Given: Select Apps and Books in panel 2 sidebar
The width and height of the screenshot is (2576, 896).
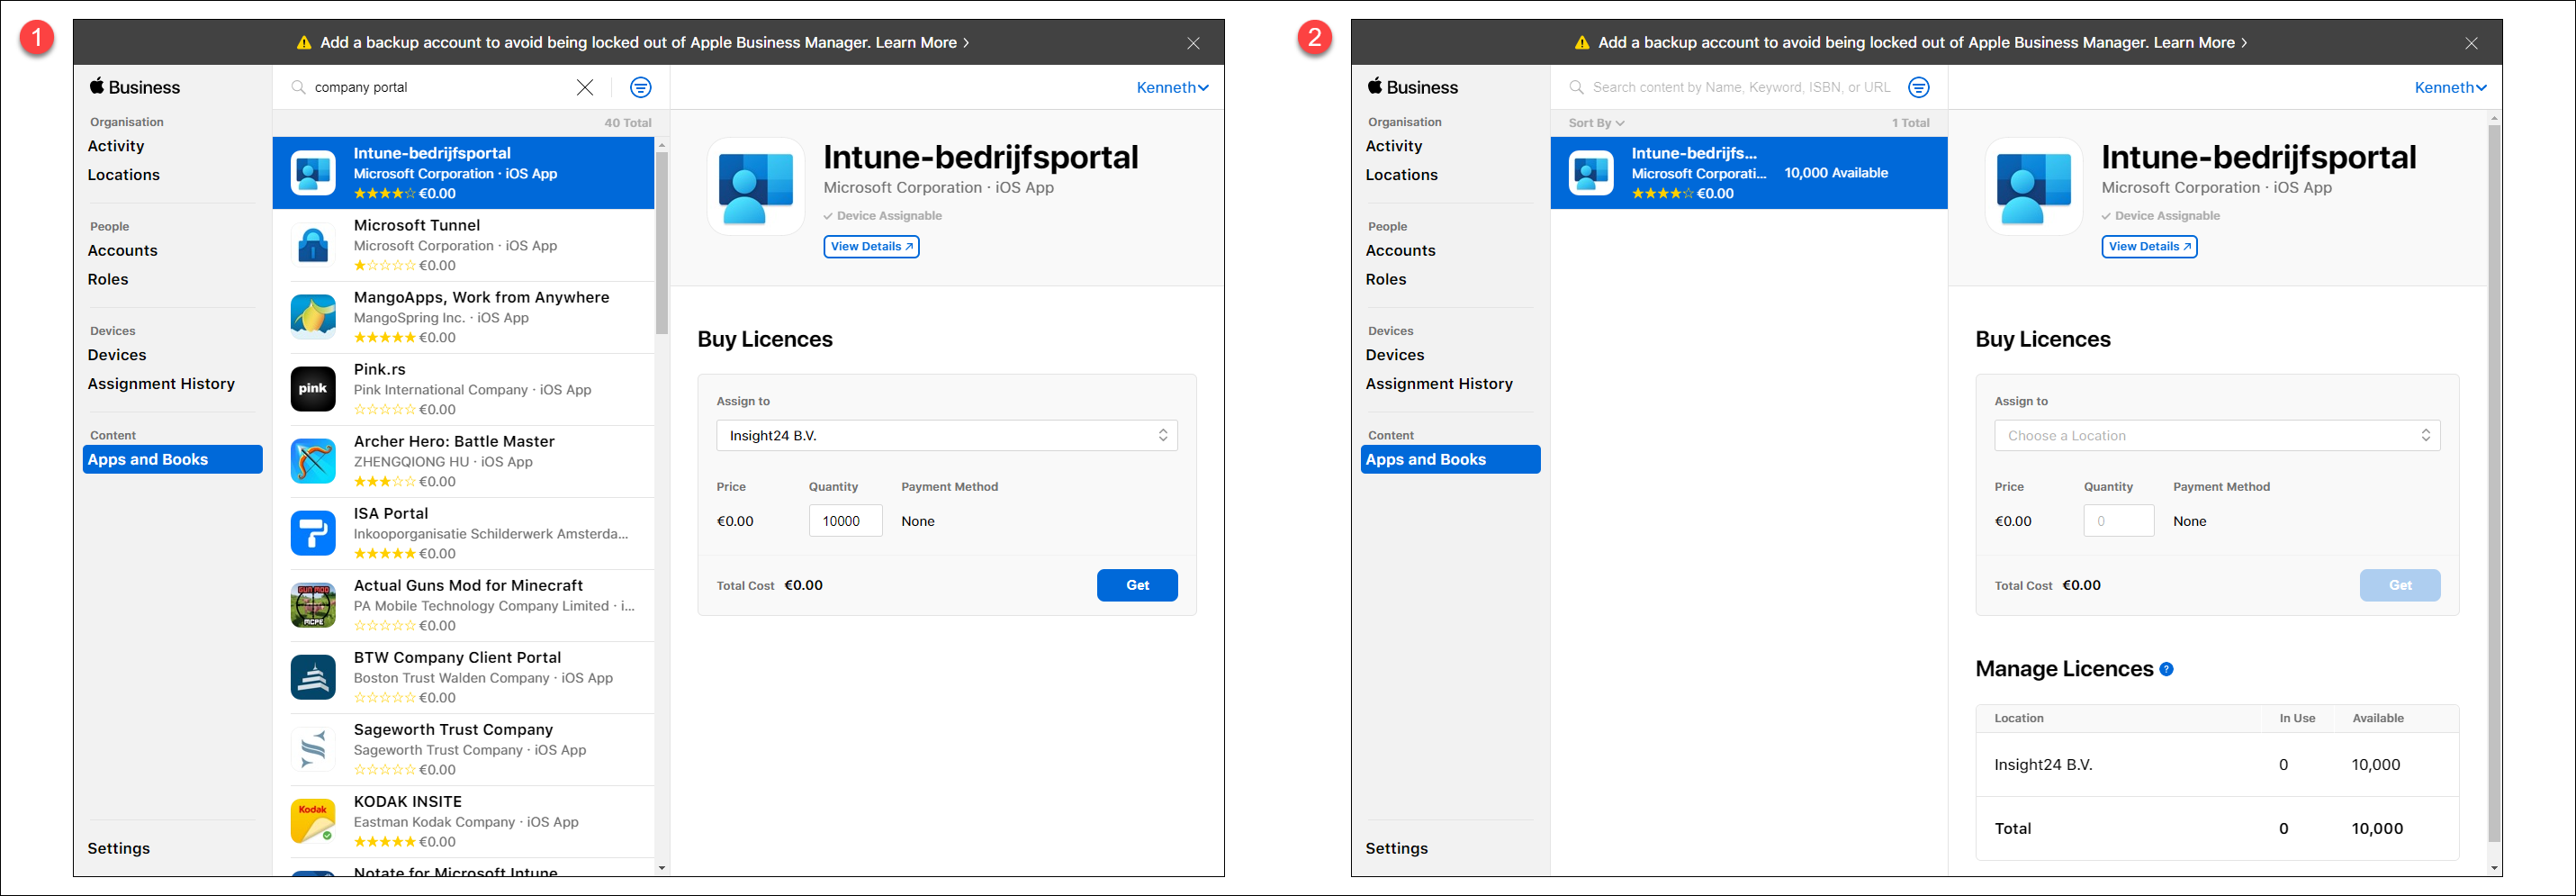Looking at the screenshot, I should pos(1451,460).
